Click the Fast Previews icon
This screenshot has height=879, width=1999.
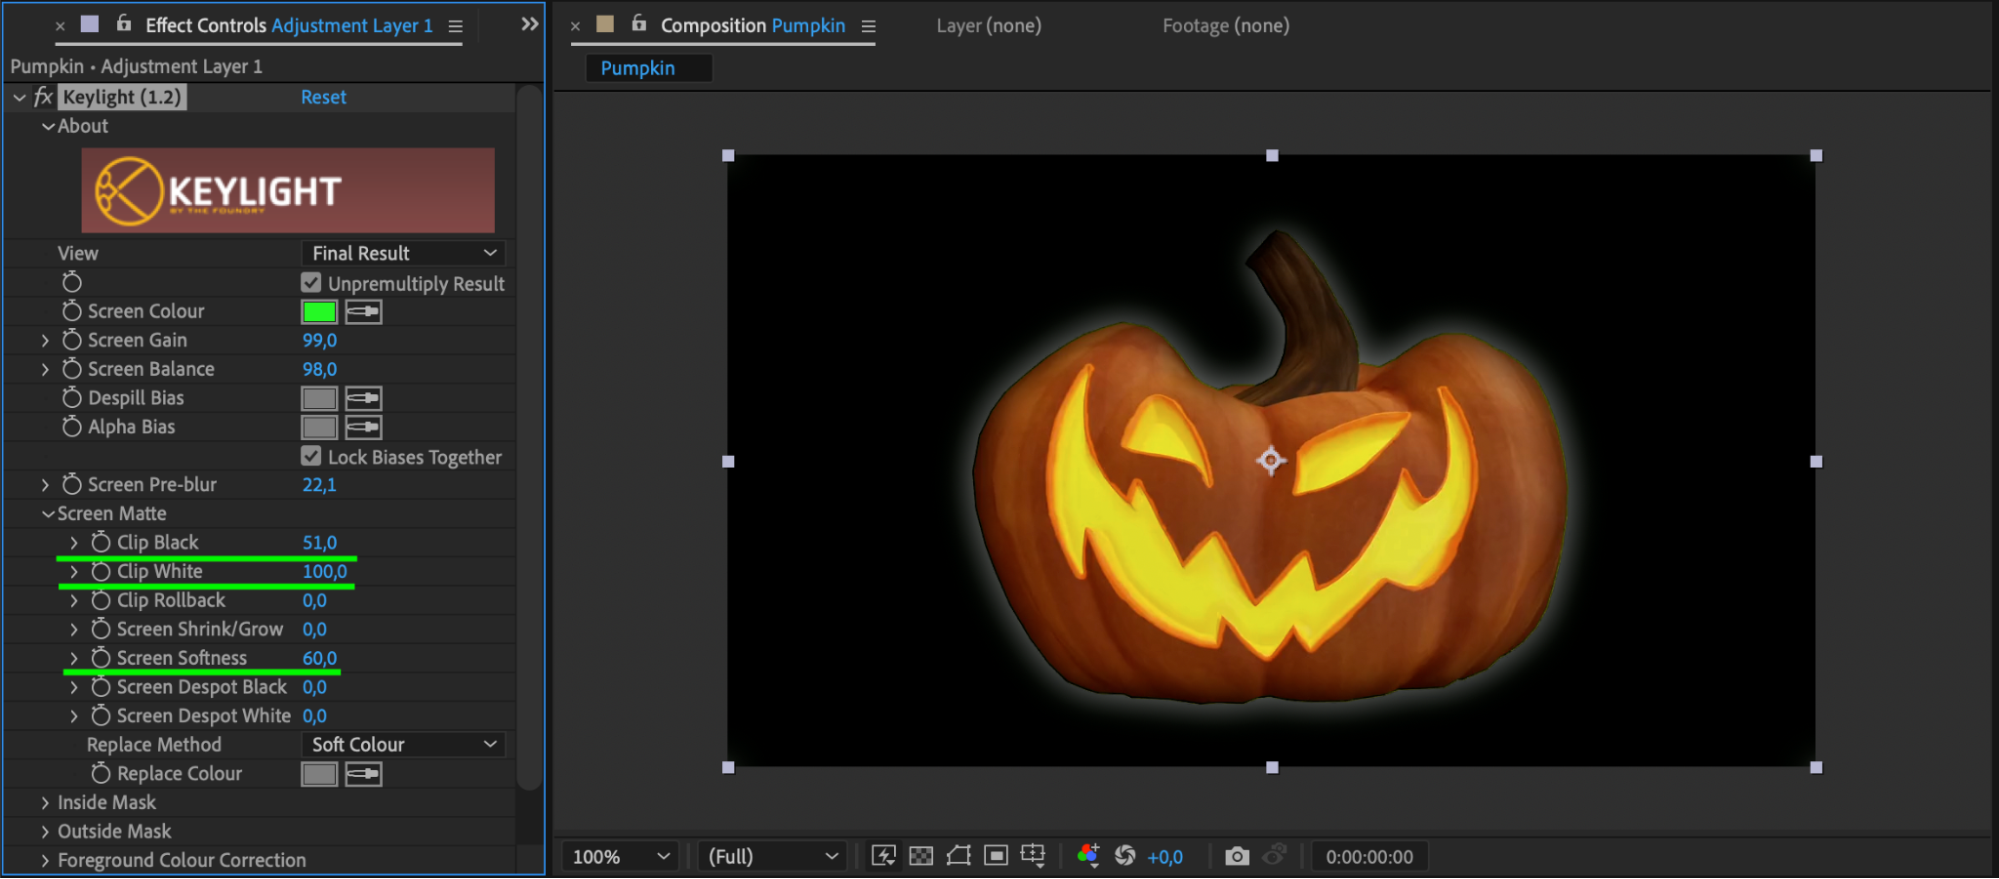[883, 856]
